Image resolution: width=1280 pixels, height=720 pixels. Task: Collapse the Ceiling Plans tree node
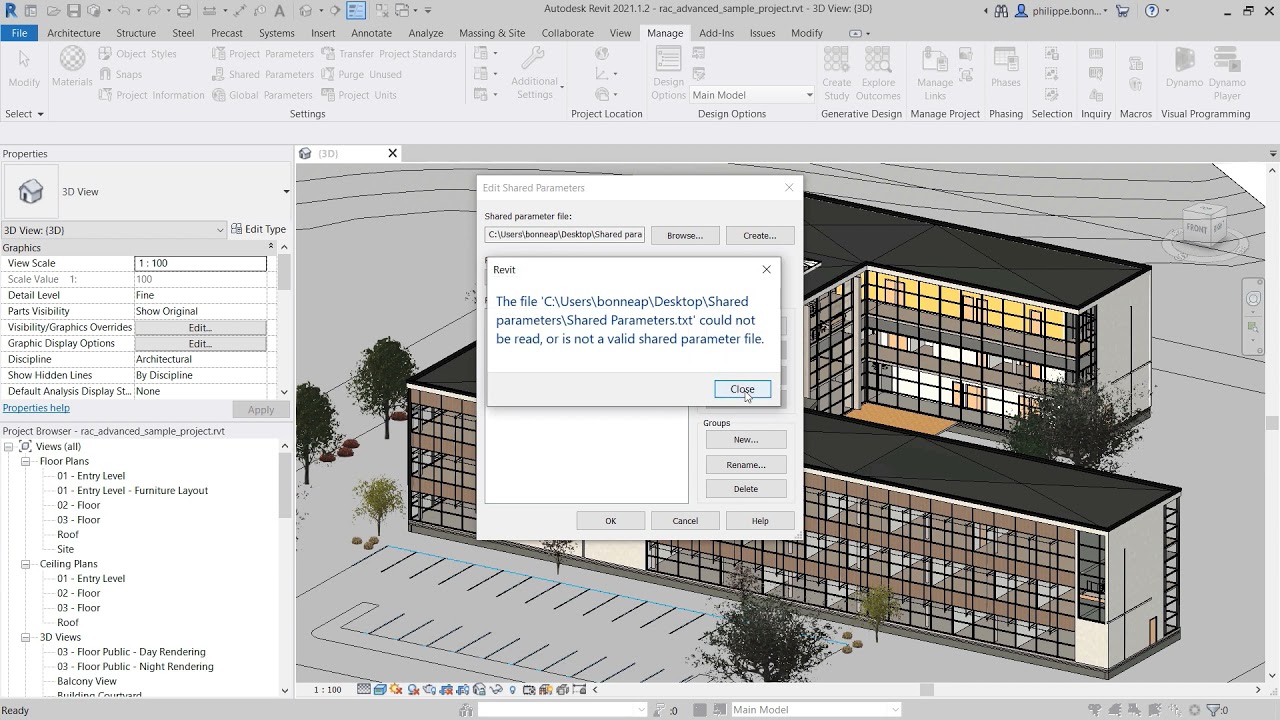[27, 564]
